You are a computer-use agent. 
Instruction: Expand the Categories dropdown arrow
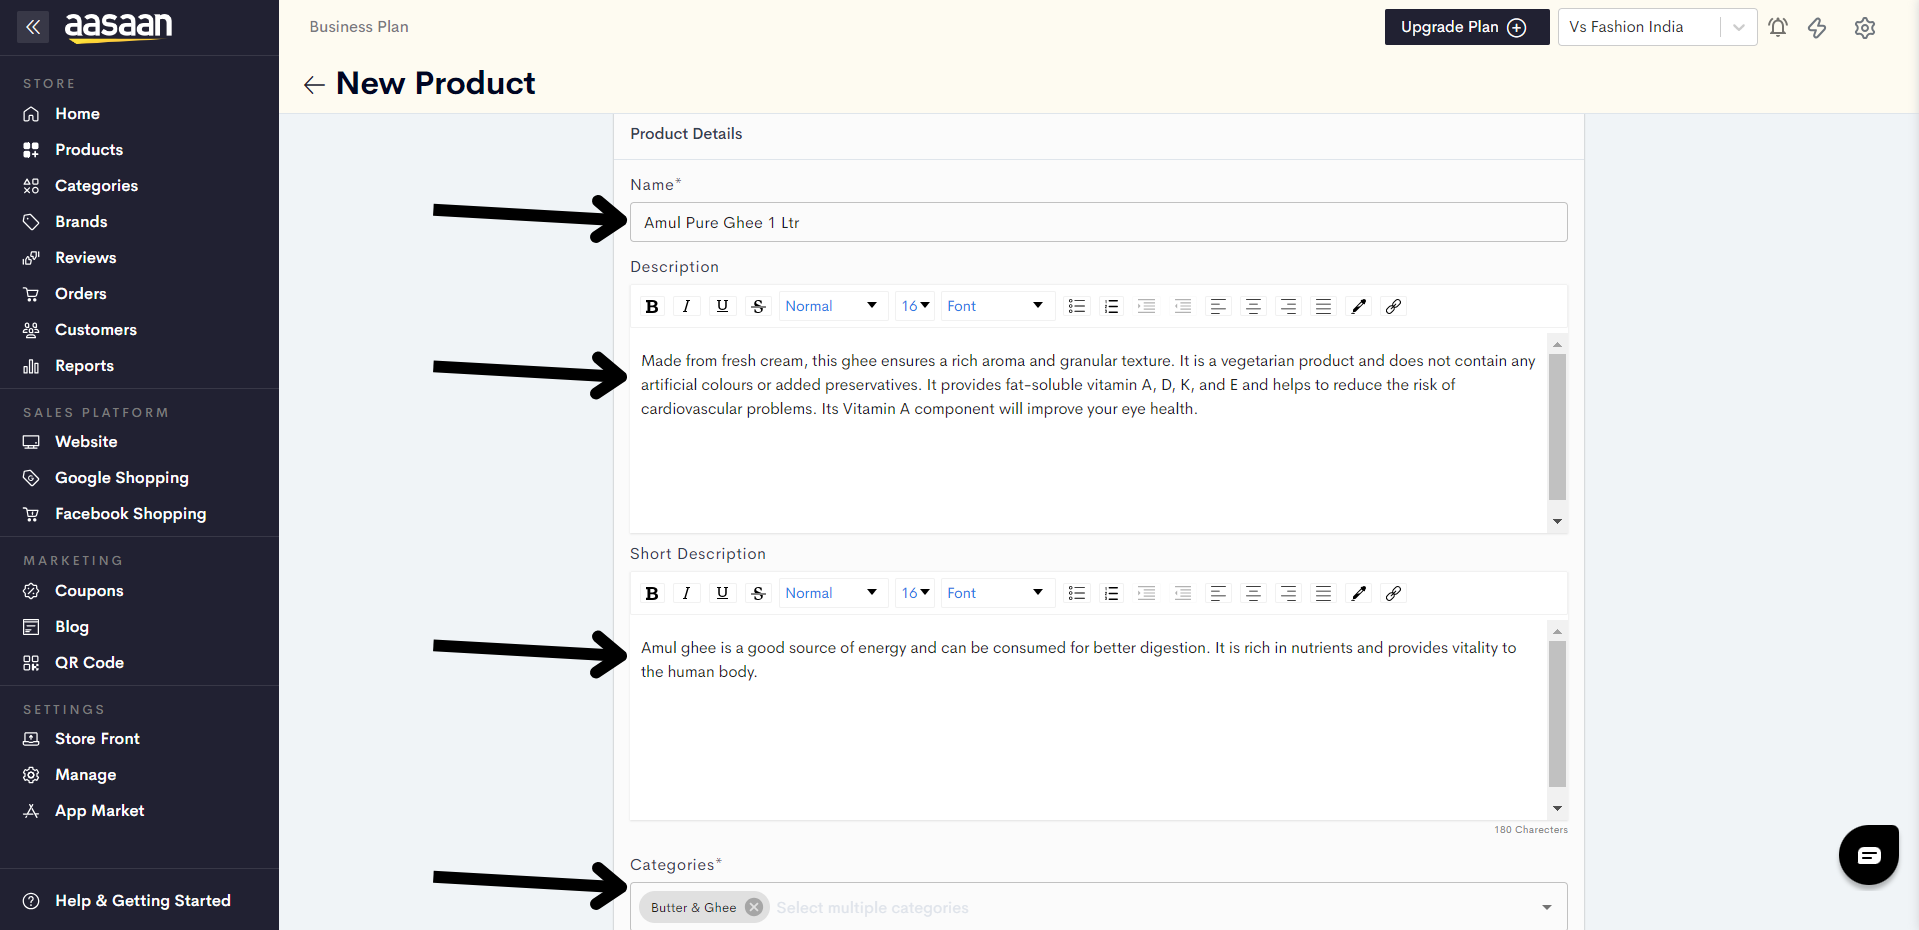coord(1547,907)
